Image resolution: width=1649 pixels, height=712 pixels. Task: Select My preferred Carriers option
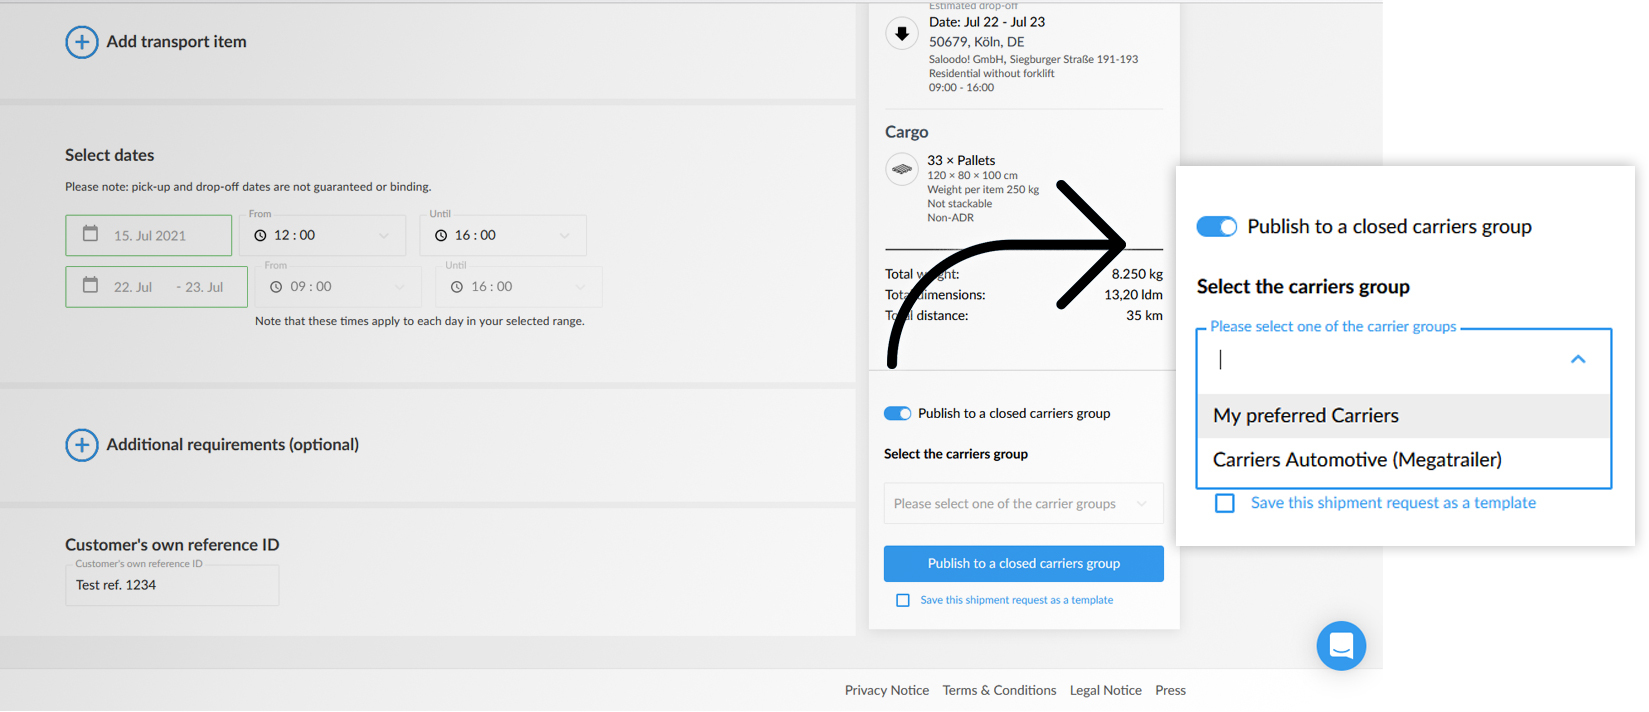[1306, 416]
